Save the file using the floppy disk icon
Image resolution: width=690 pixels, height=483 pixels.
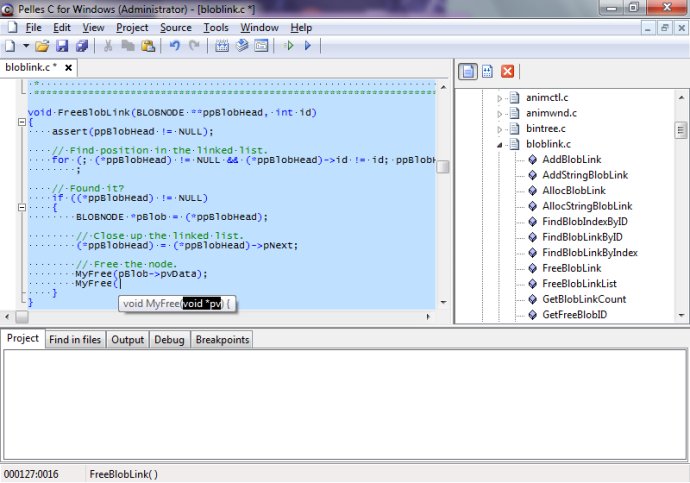point(61,46)
